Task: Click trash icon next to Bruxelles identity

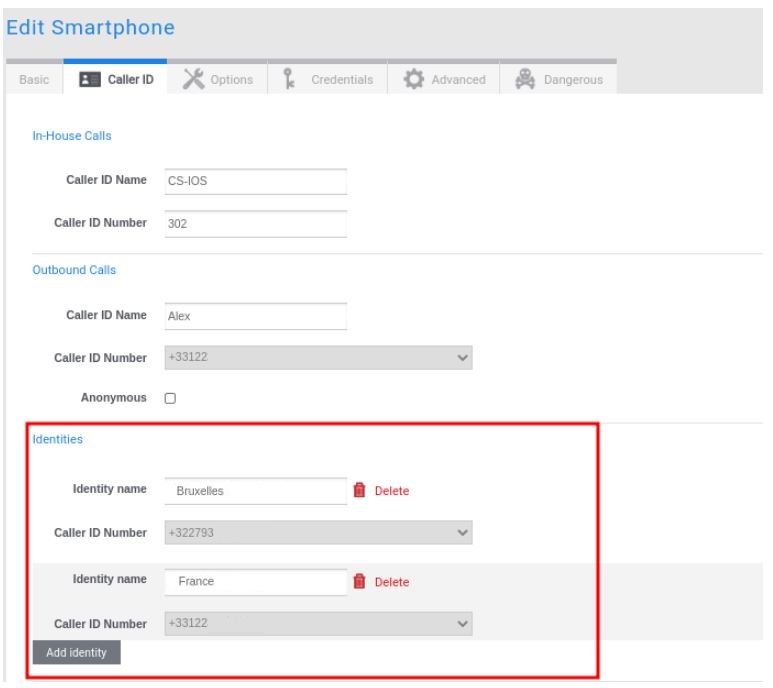Action: (359, 490)
